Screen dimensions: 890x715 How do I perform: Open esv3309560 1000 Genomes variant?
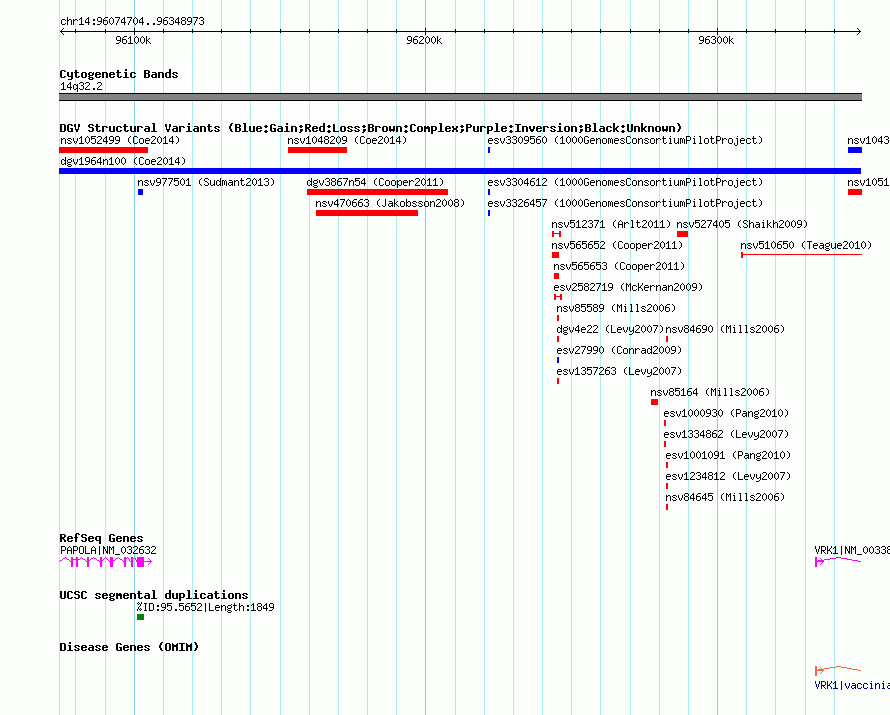coord(625,140)
